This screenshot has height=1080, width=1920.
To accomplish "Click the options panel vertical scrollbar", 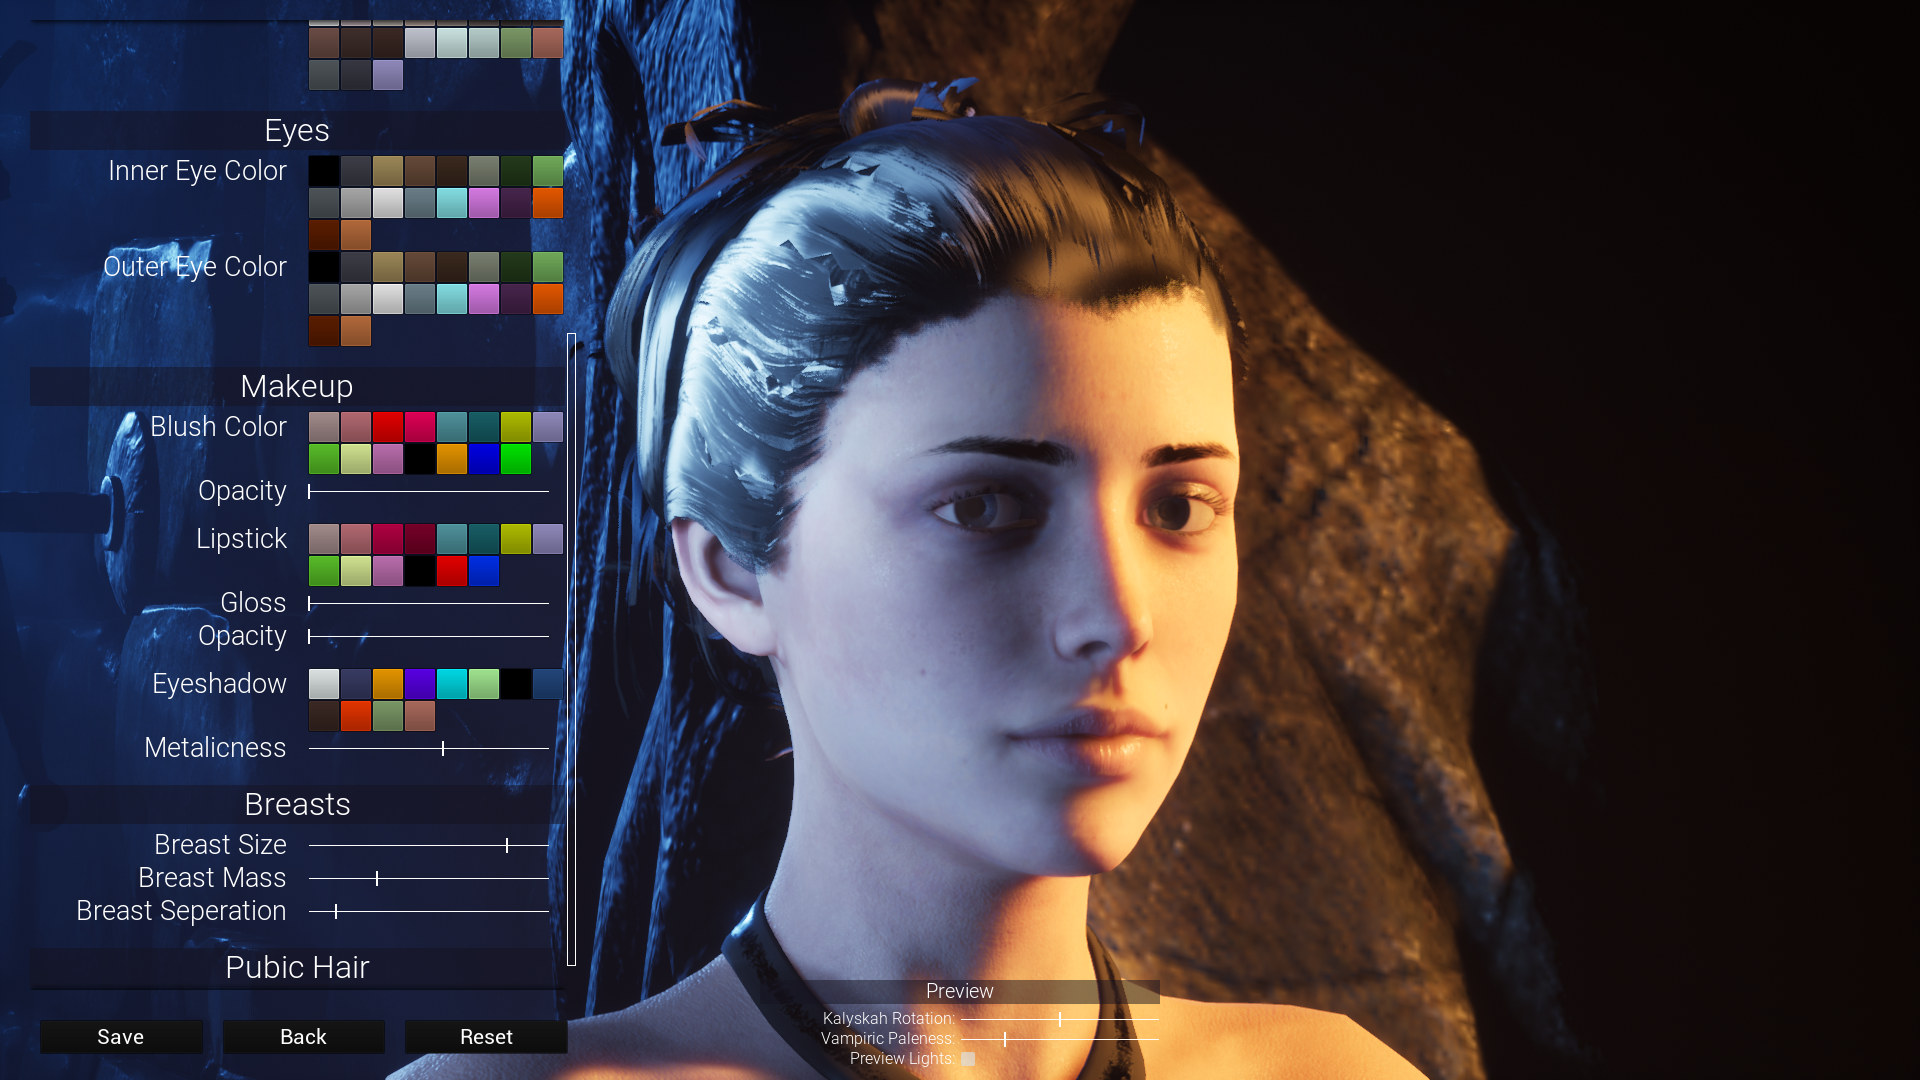I will click(x=571, y=650).
